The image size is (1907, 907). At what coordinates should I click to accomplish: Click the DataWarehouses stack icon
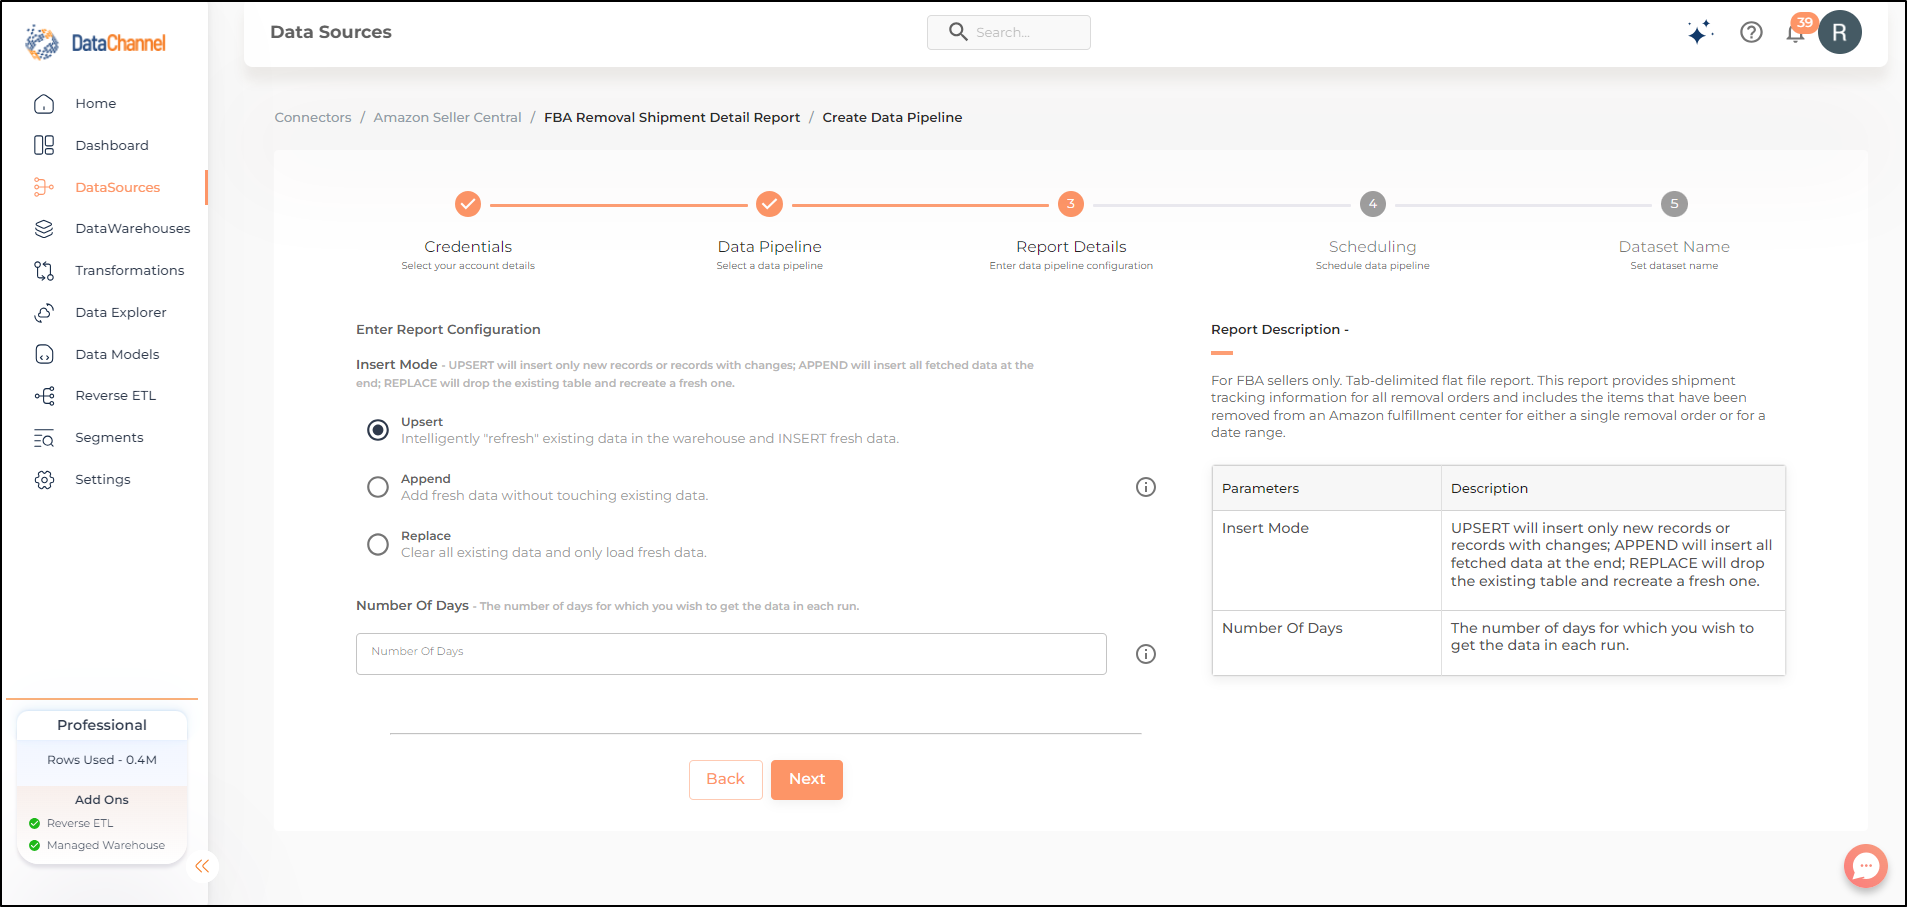44,229
